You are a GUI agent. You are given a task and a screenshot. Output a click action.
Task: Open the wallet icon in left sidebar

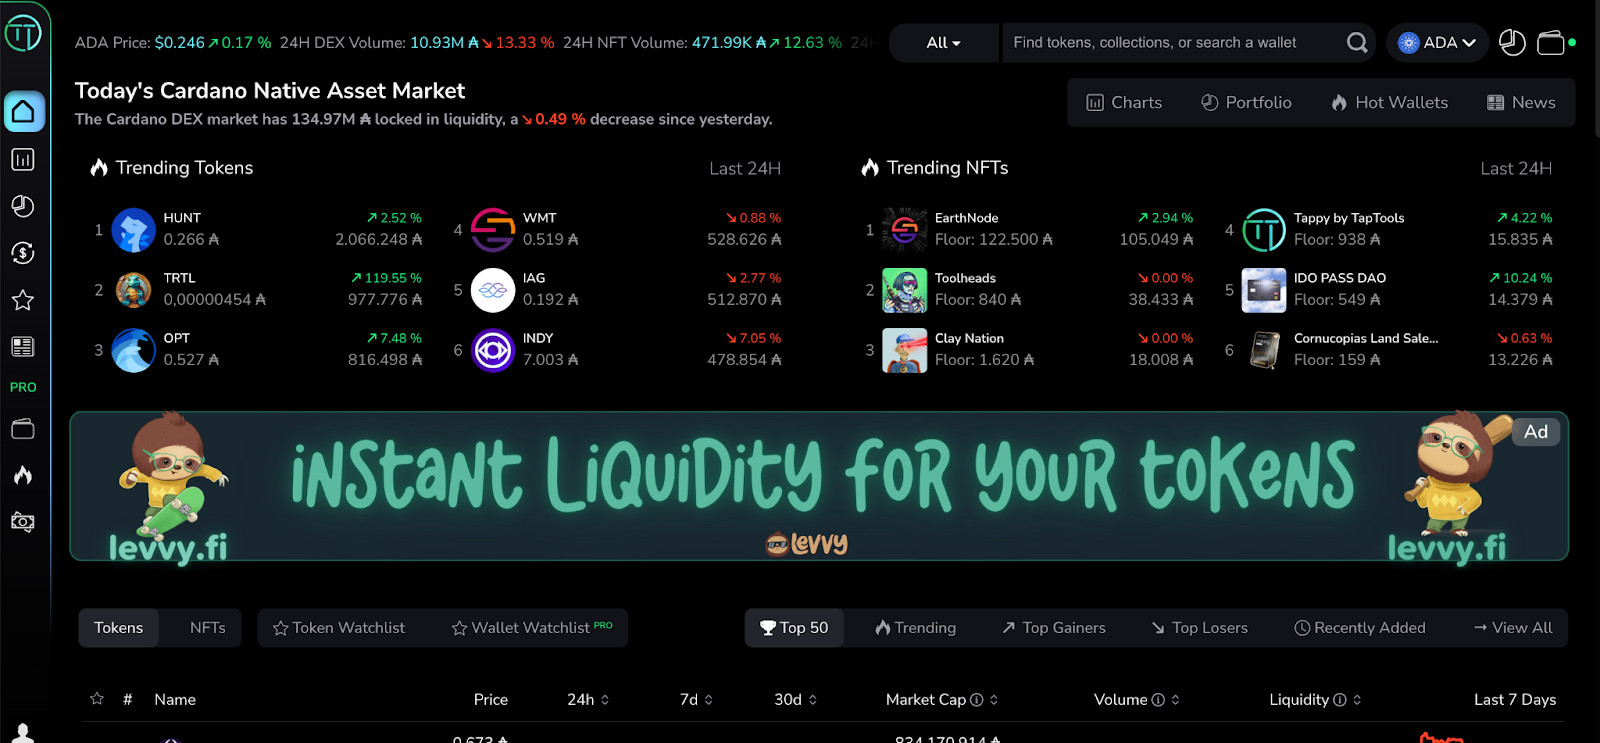coord(23,429)
